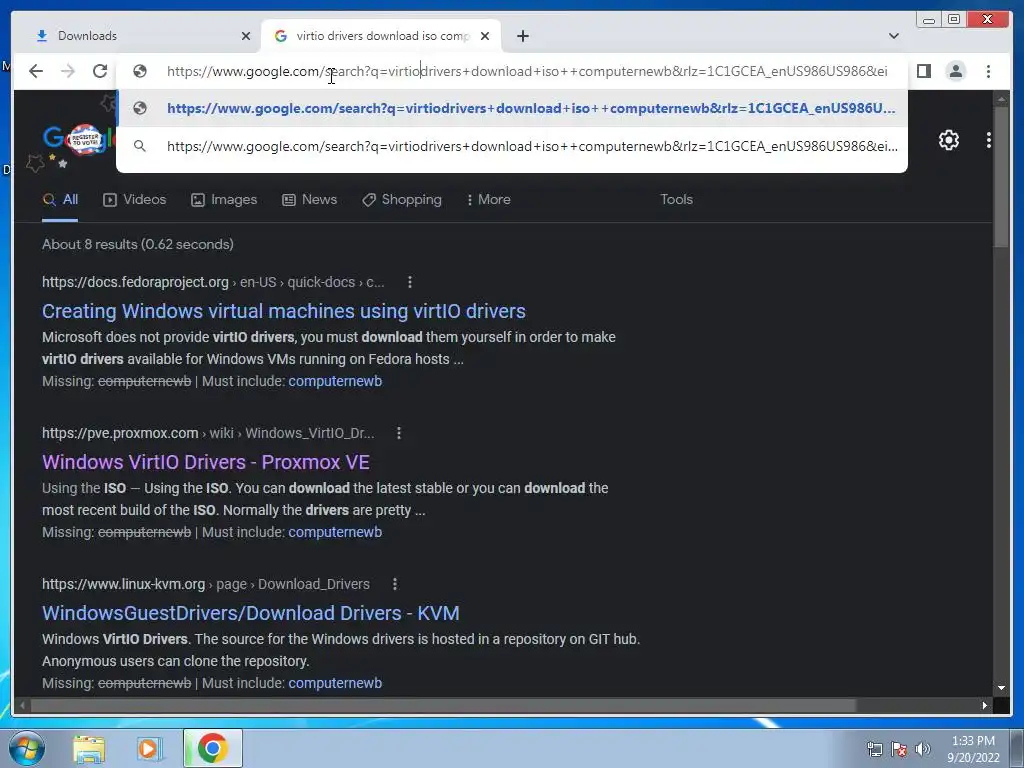Open WindowsGuestDrivers/Download Drivers - KVM result
This screenshot has width=1024, height=768.
coord(251,613)
